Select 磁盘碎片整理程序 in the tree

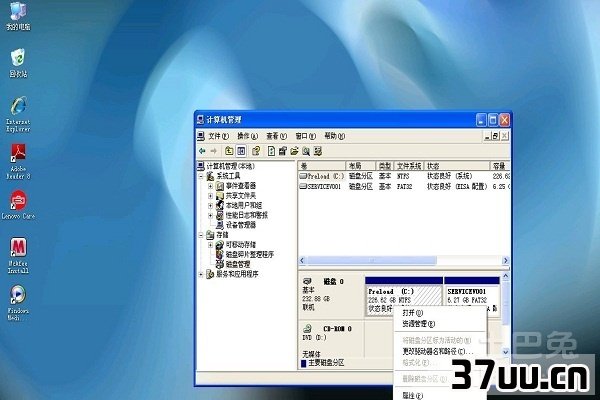tap(250, 255)
